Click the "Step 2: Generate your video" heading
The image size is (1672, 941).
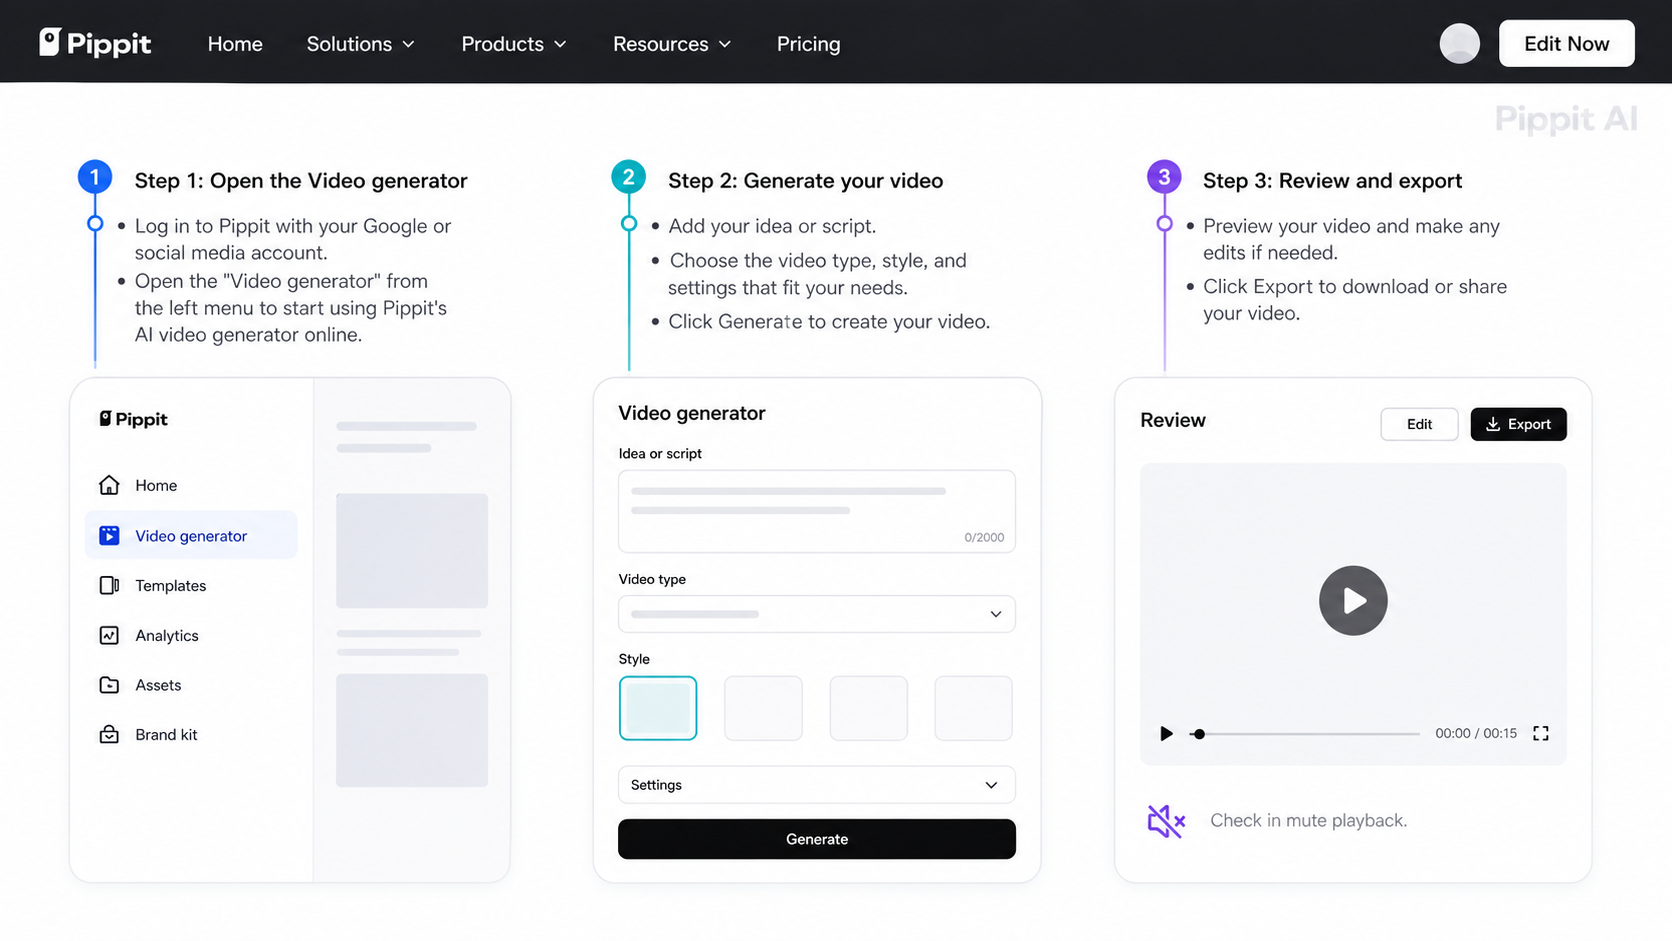[x=805, y=181]
